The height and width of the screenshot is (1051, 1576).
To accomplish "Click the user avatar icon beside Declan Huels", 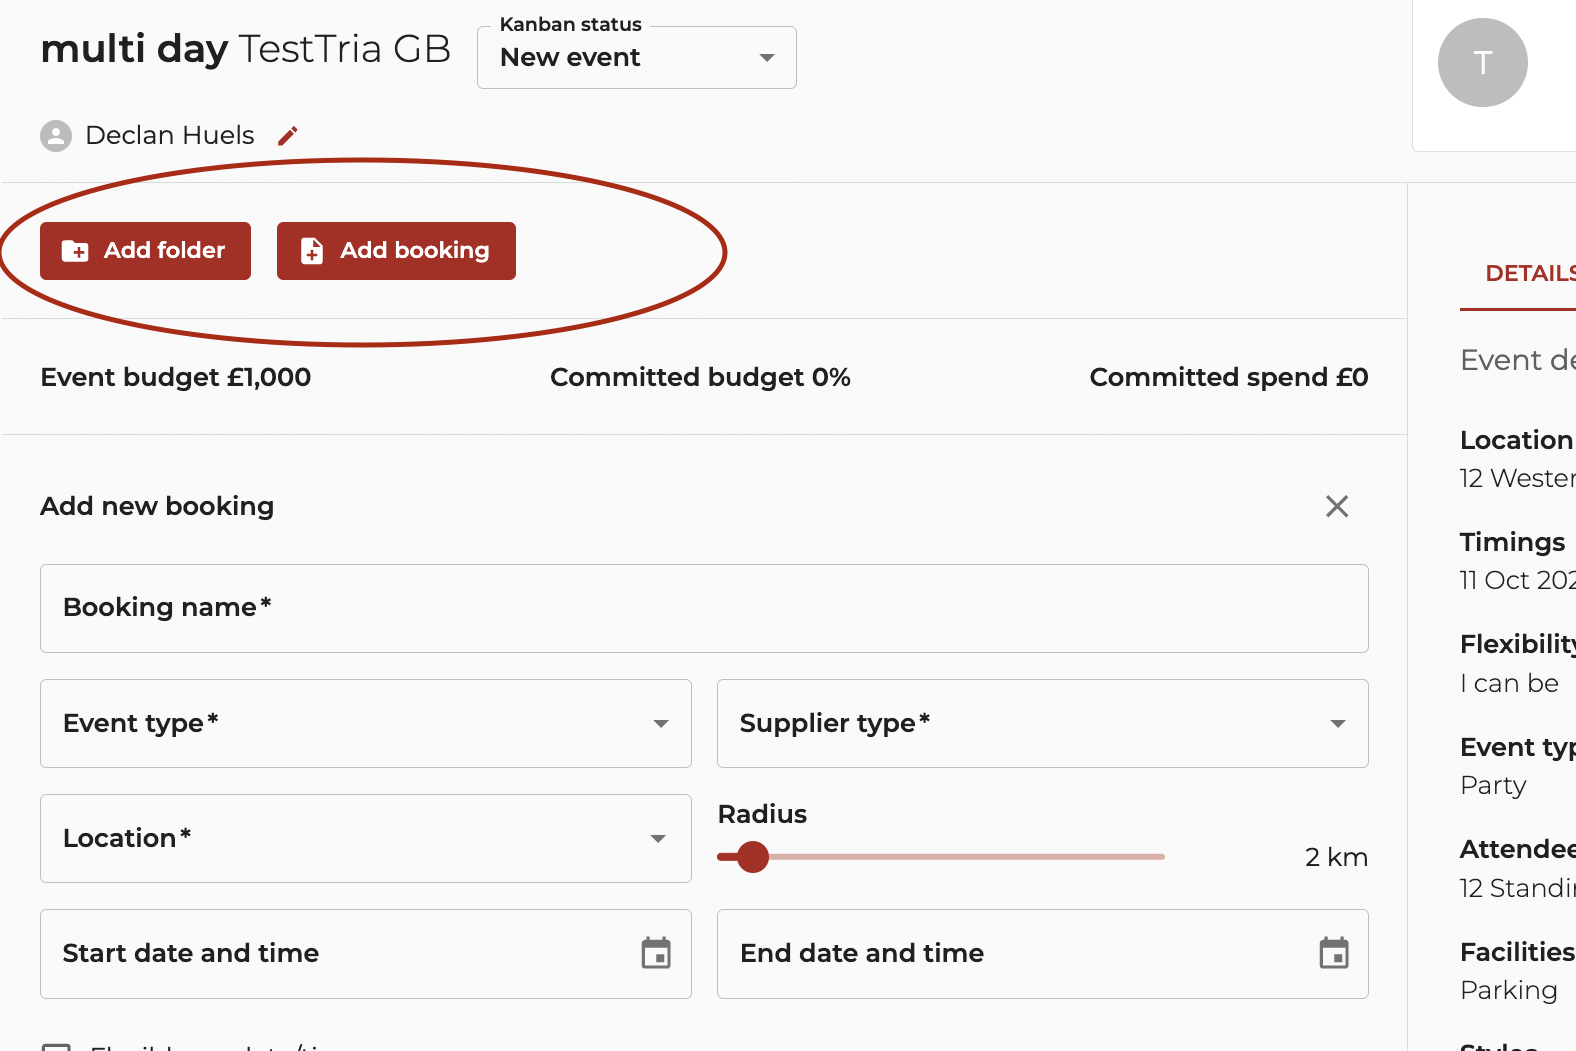I will coord(56,136).
